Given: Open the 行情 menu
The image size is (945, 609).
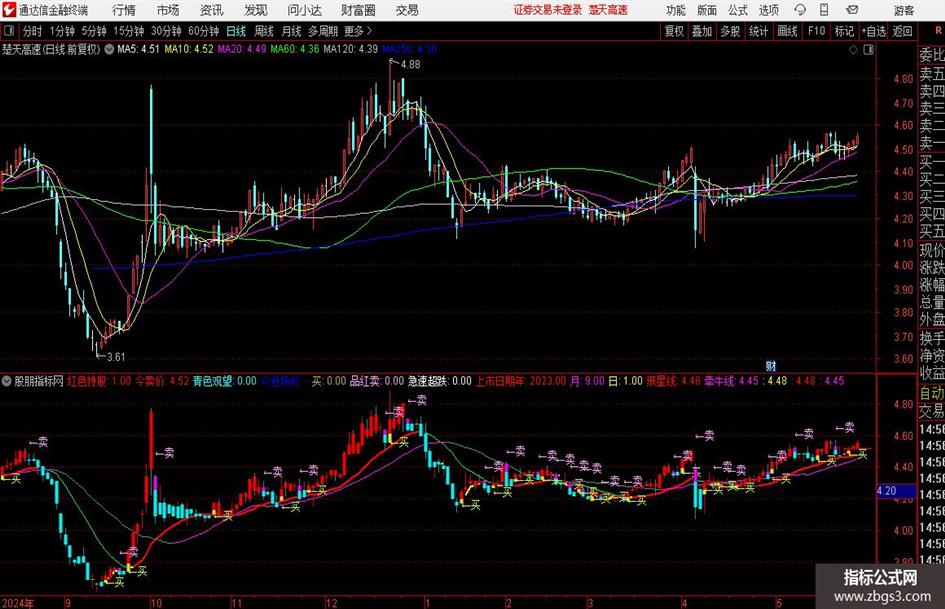Looking at the screenshot, I should [x=124, y=10].
